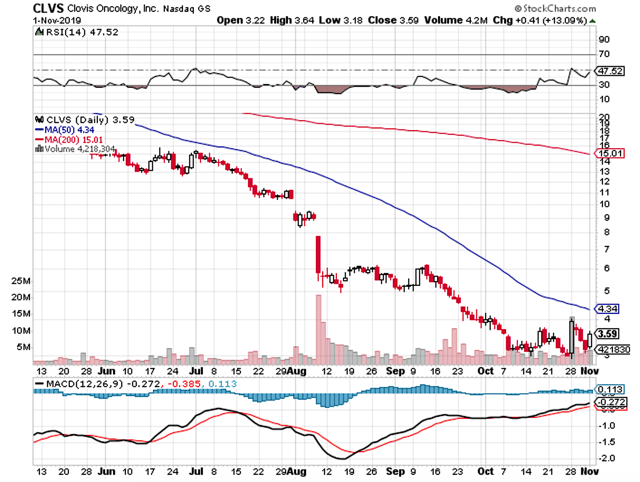Viewport: 640px width, 482px height.
Task: Click the 3.59 last price tag on the right axis
Action: [608, 334]
